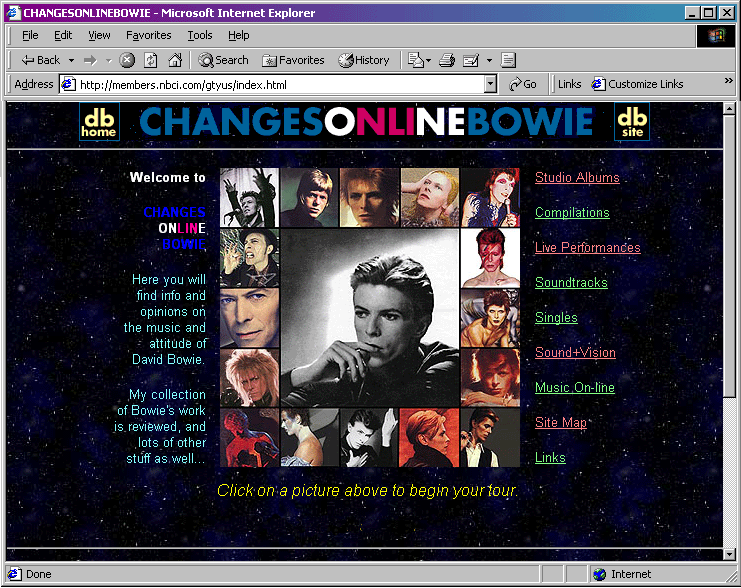The width and height of the screenshot is (741, 588).
Task: Open the Favorites menu
Action: click(x=148, y=35)
